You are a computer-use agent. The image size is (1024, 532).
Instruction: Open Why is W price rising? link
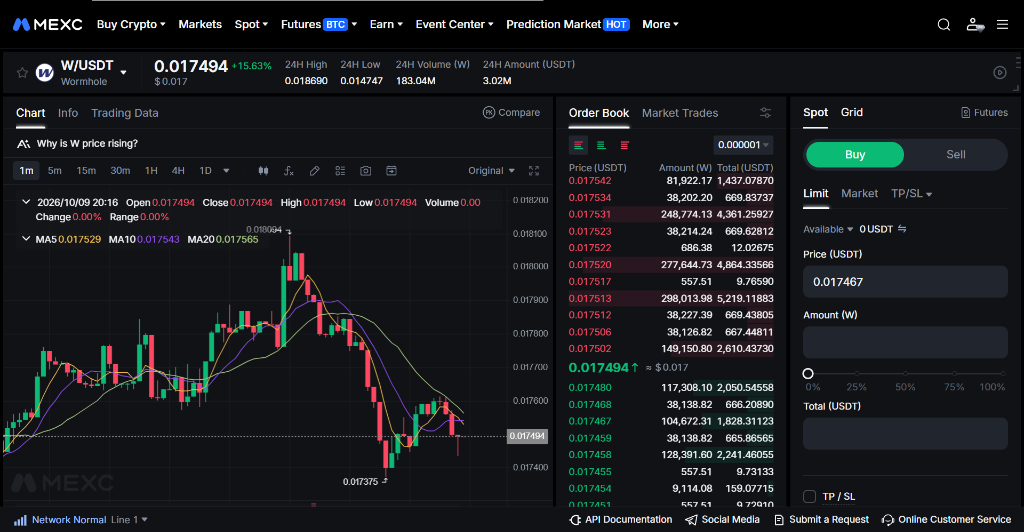click(x=87, y=144)
